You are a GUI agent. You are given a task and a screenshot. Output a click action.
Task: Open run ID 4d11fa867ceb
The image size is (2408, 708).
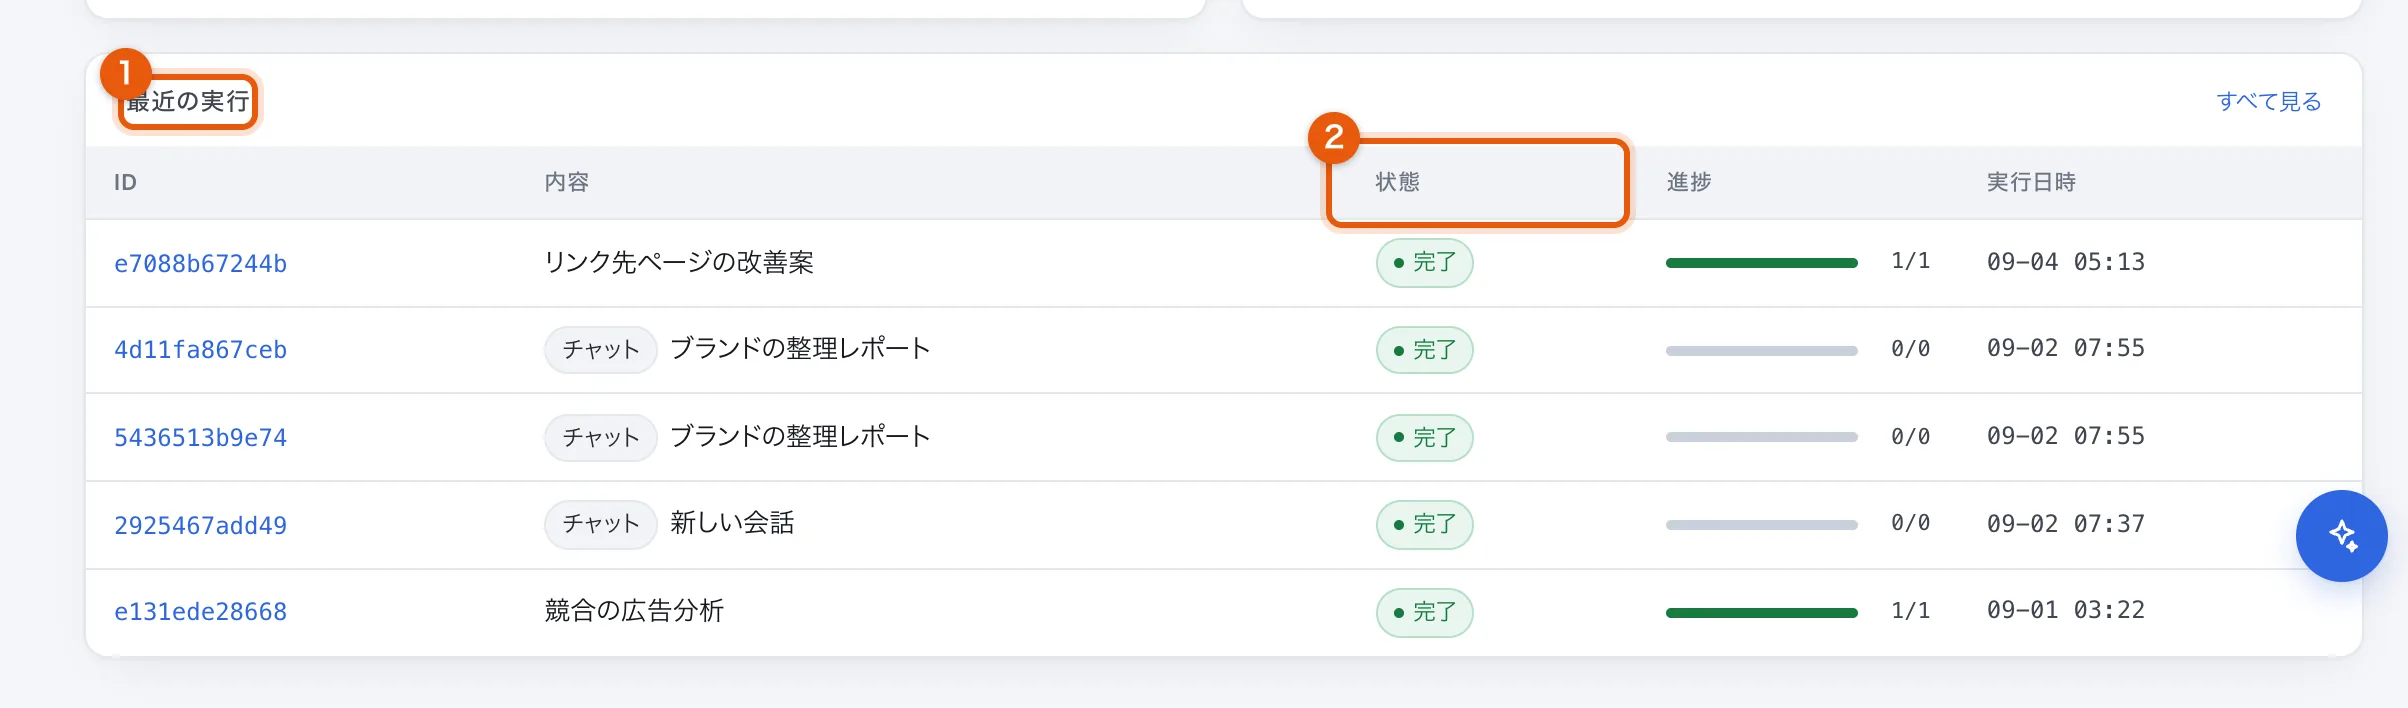tap(200, 350)
